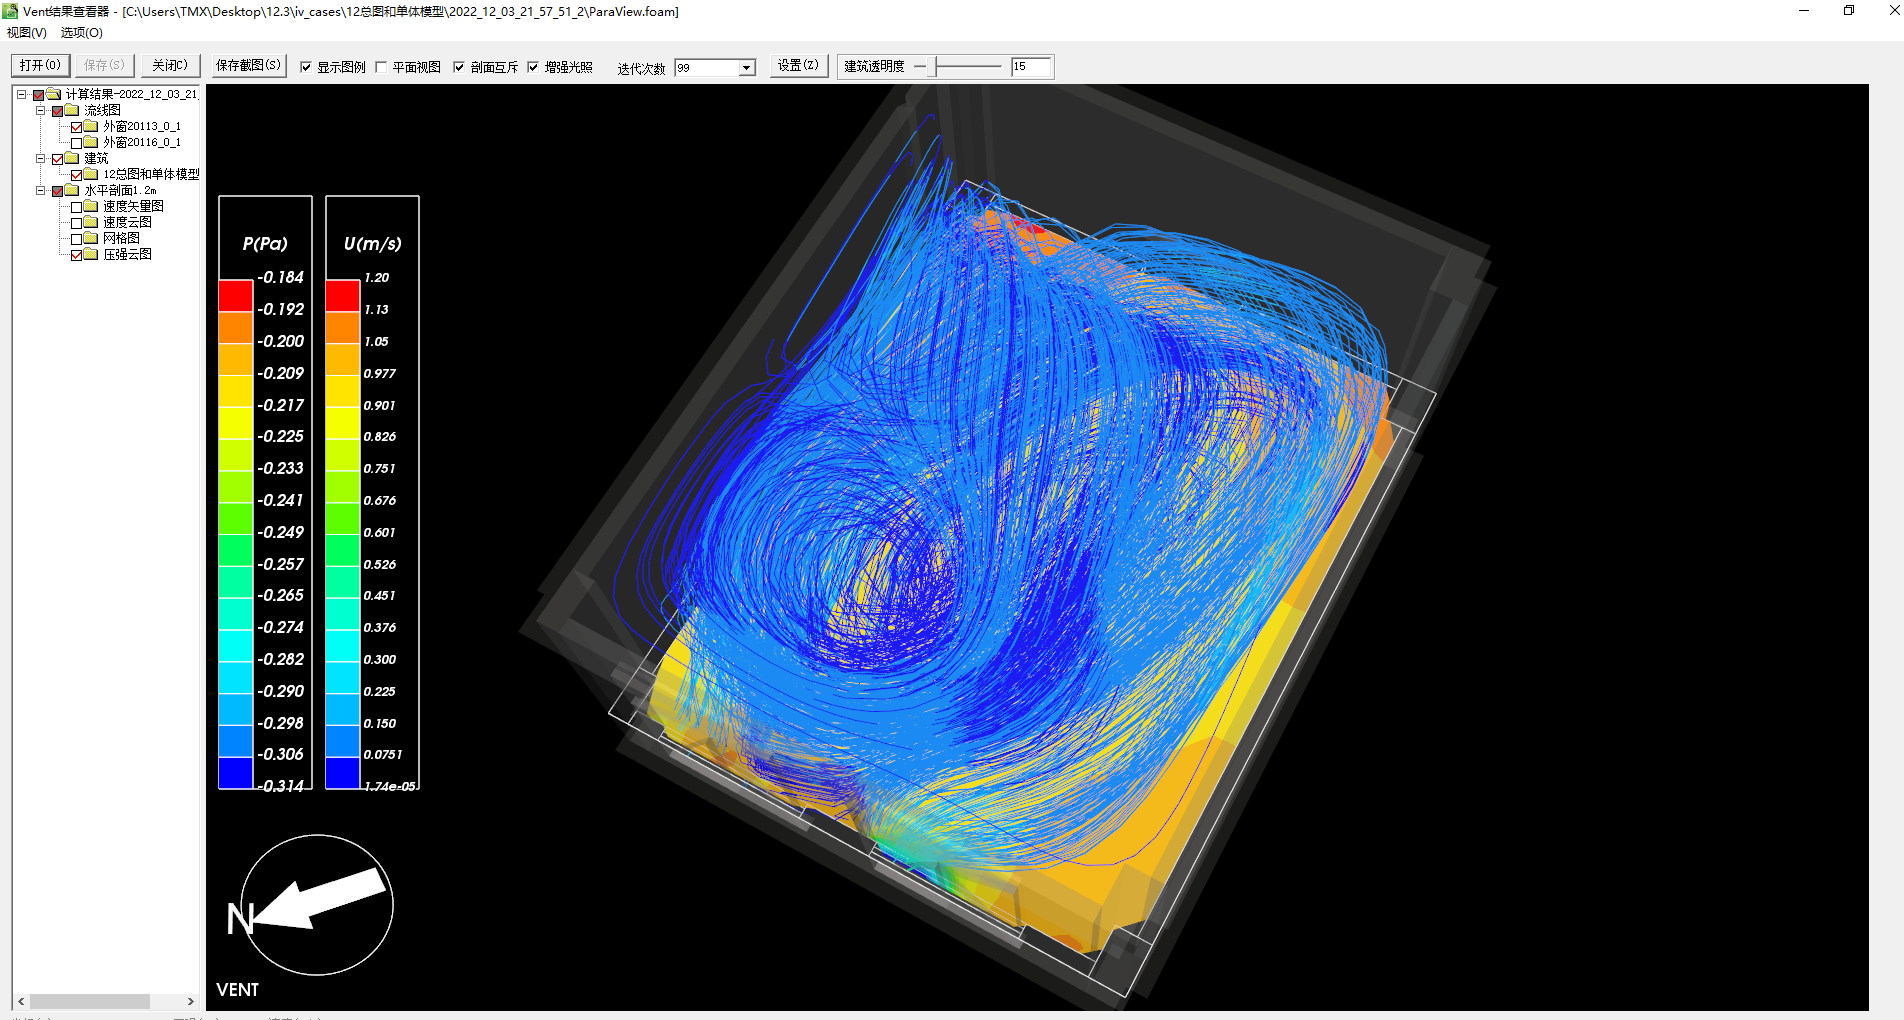
Task: Open the 迭代次数 dropdown list
Action: pos(746,68)
